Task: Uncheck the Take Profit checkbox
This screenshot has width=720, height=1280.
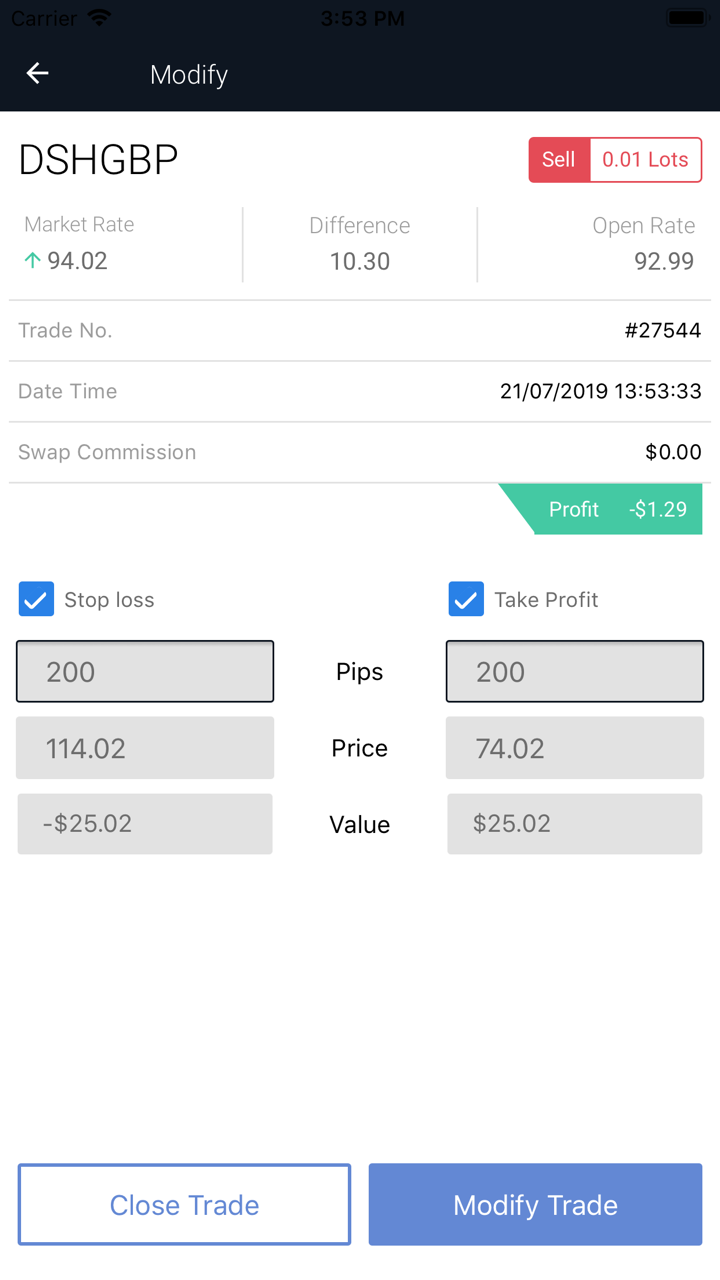Action: tap(466, 600)
